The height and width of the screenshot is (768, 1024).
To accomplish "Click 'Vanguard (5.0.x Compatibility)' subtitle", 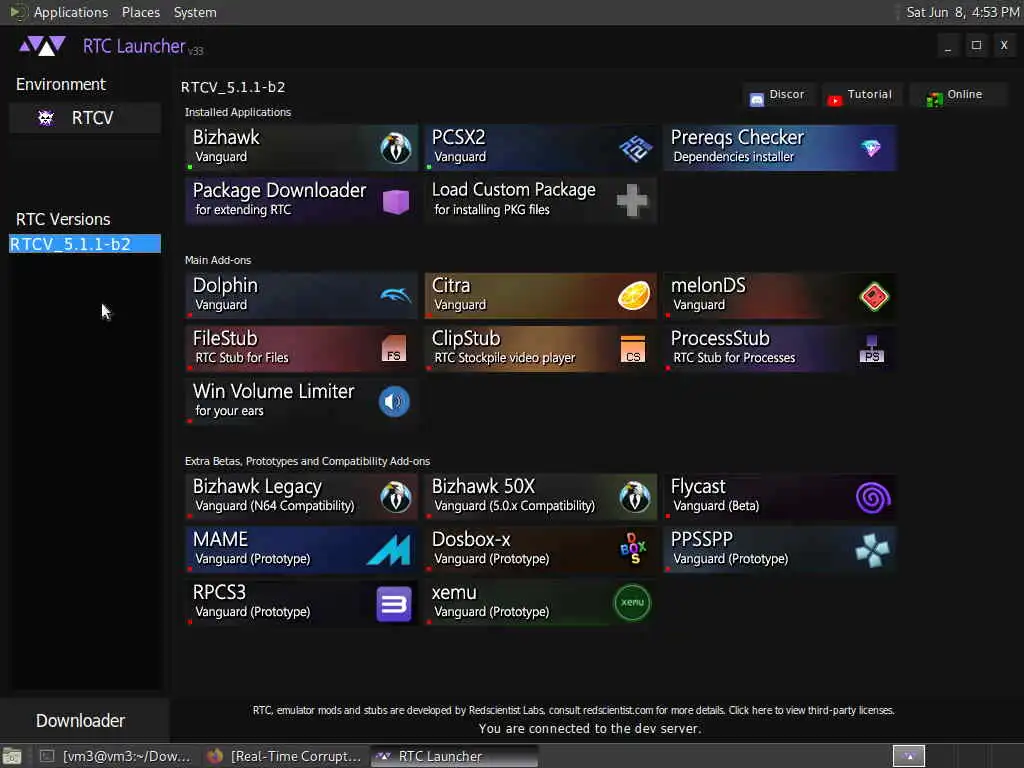I will point(515,505).
